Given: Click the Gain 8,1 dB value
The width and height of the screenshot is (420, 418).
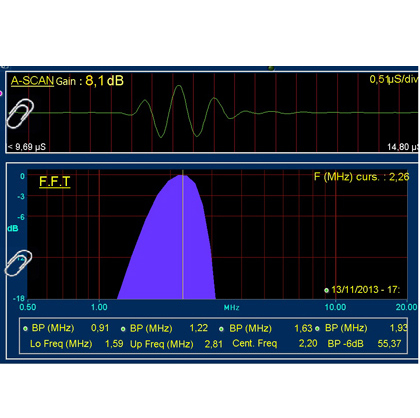Looking at the screenshot, I should [x=104, y=81].
